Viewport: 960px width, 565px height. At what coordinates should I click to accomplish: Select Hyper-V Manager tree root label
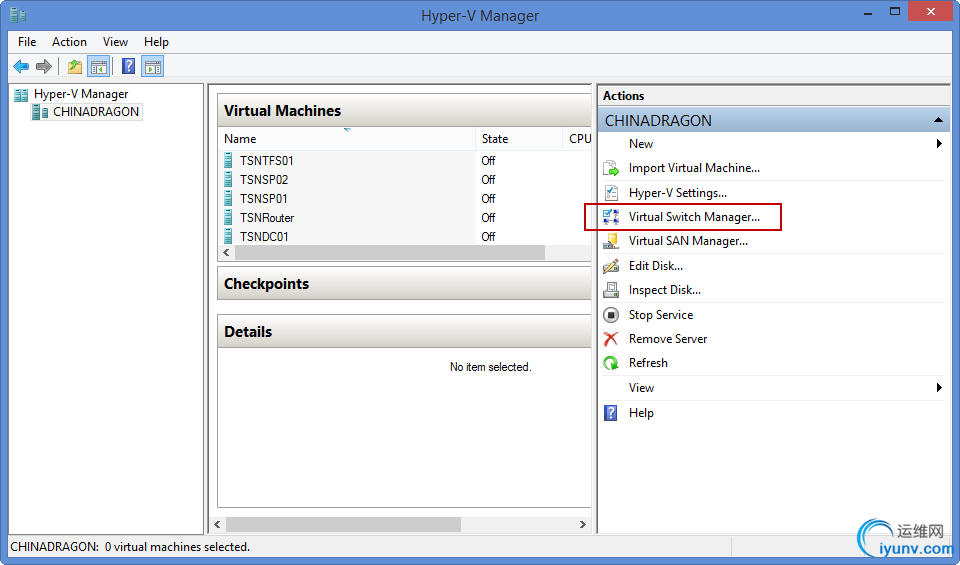(81, 94)
